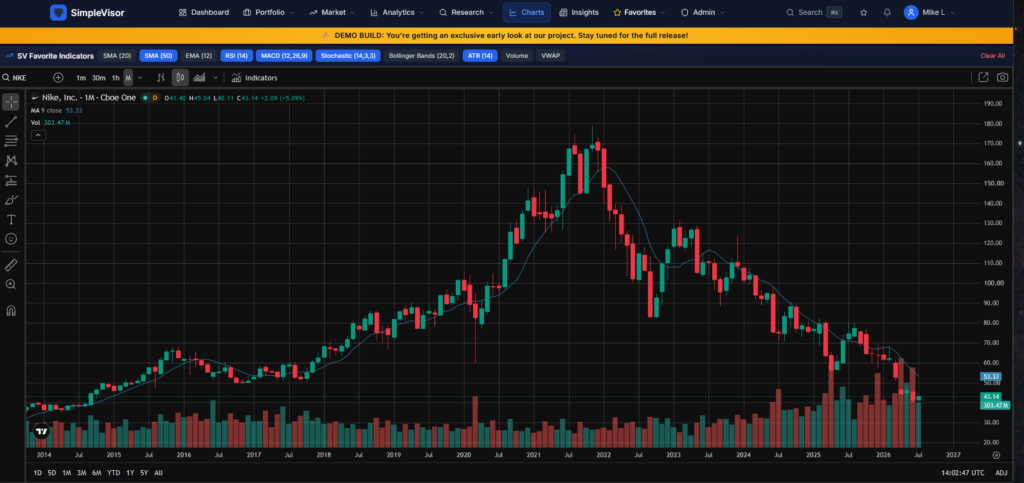Open the Indicators dialog
Image resolution: width=1024 pixels, height=483 pixels.
point(254,78)
